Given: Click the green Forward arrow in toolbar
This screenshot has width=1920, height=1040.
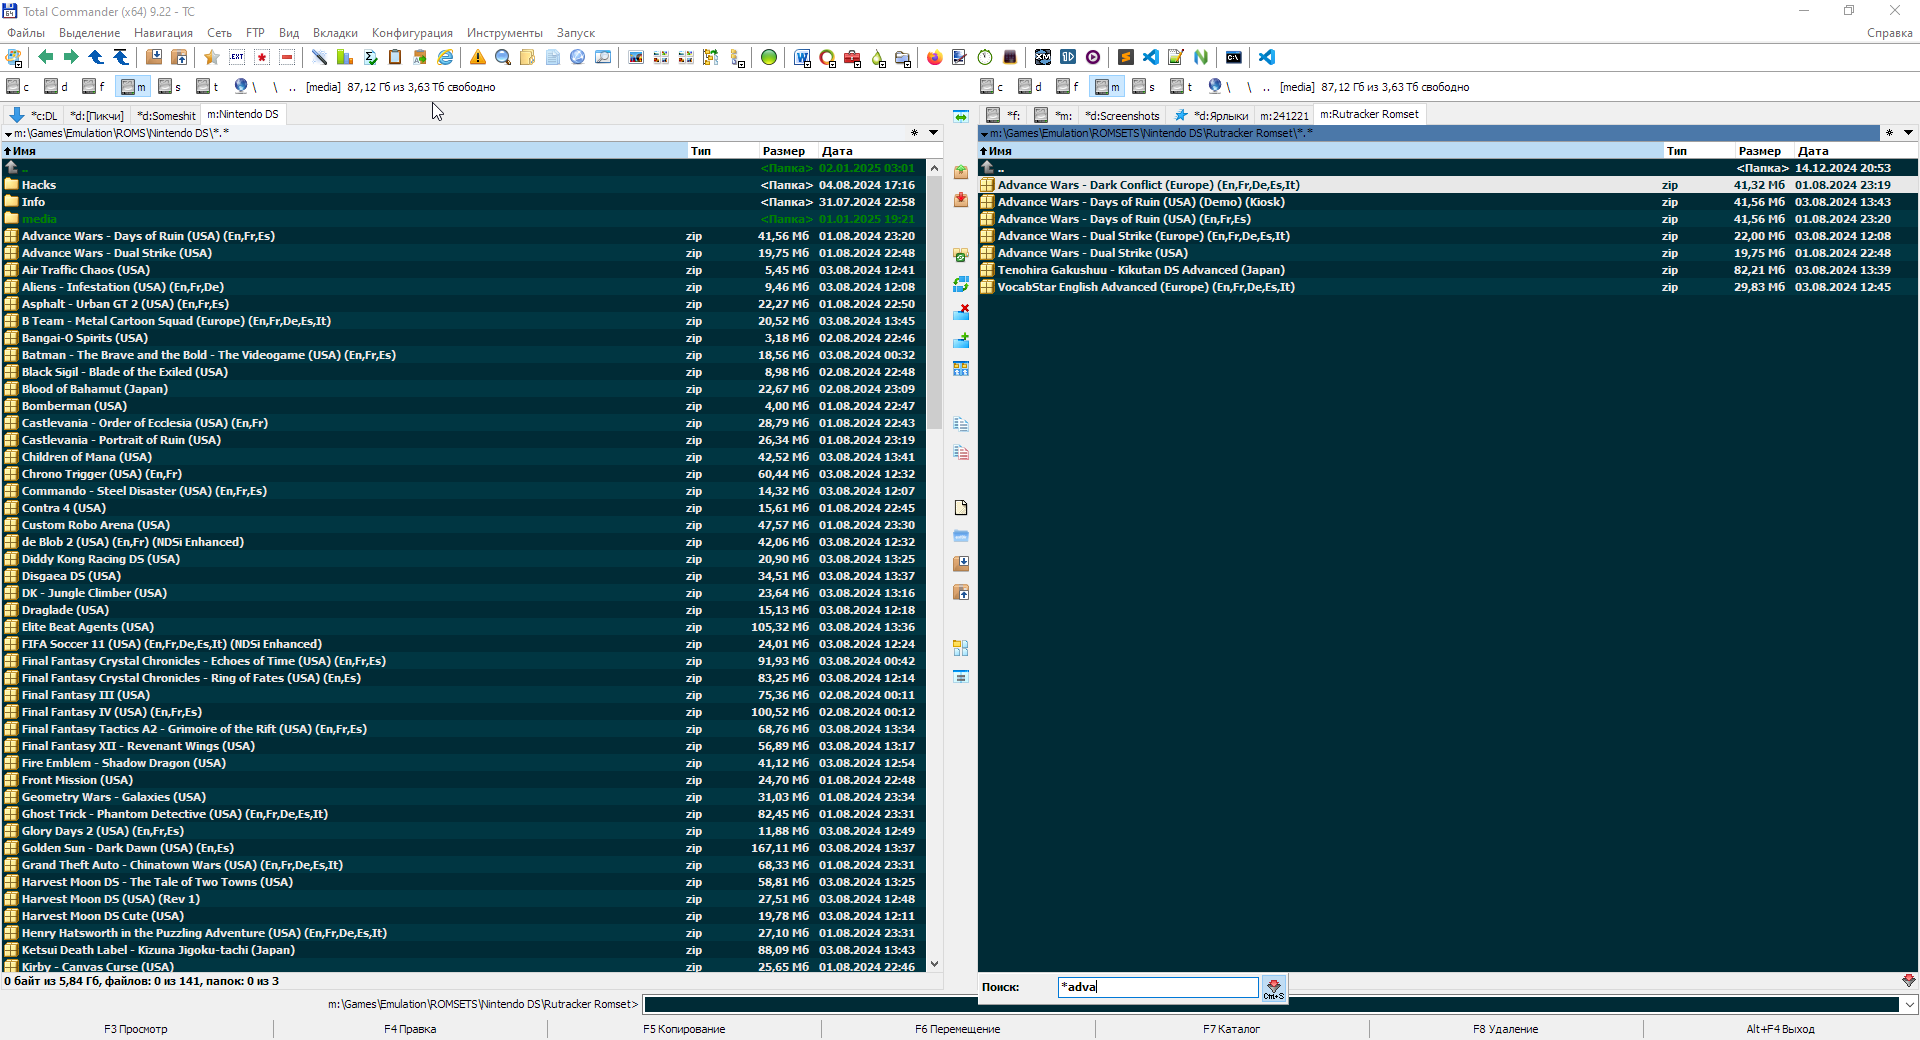Looking at the screenshot, I should tap(71, 57).
